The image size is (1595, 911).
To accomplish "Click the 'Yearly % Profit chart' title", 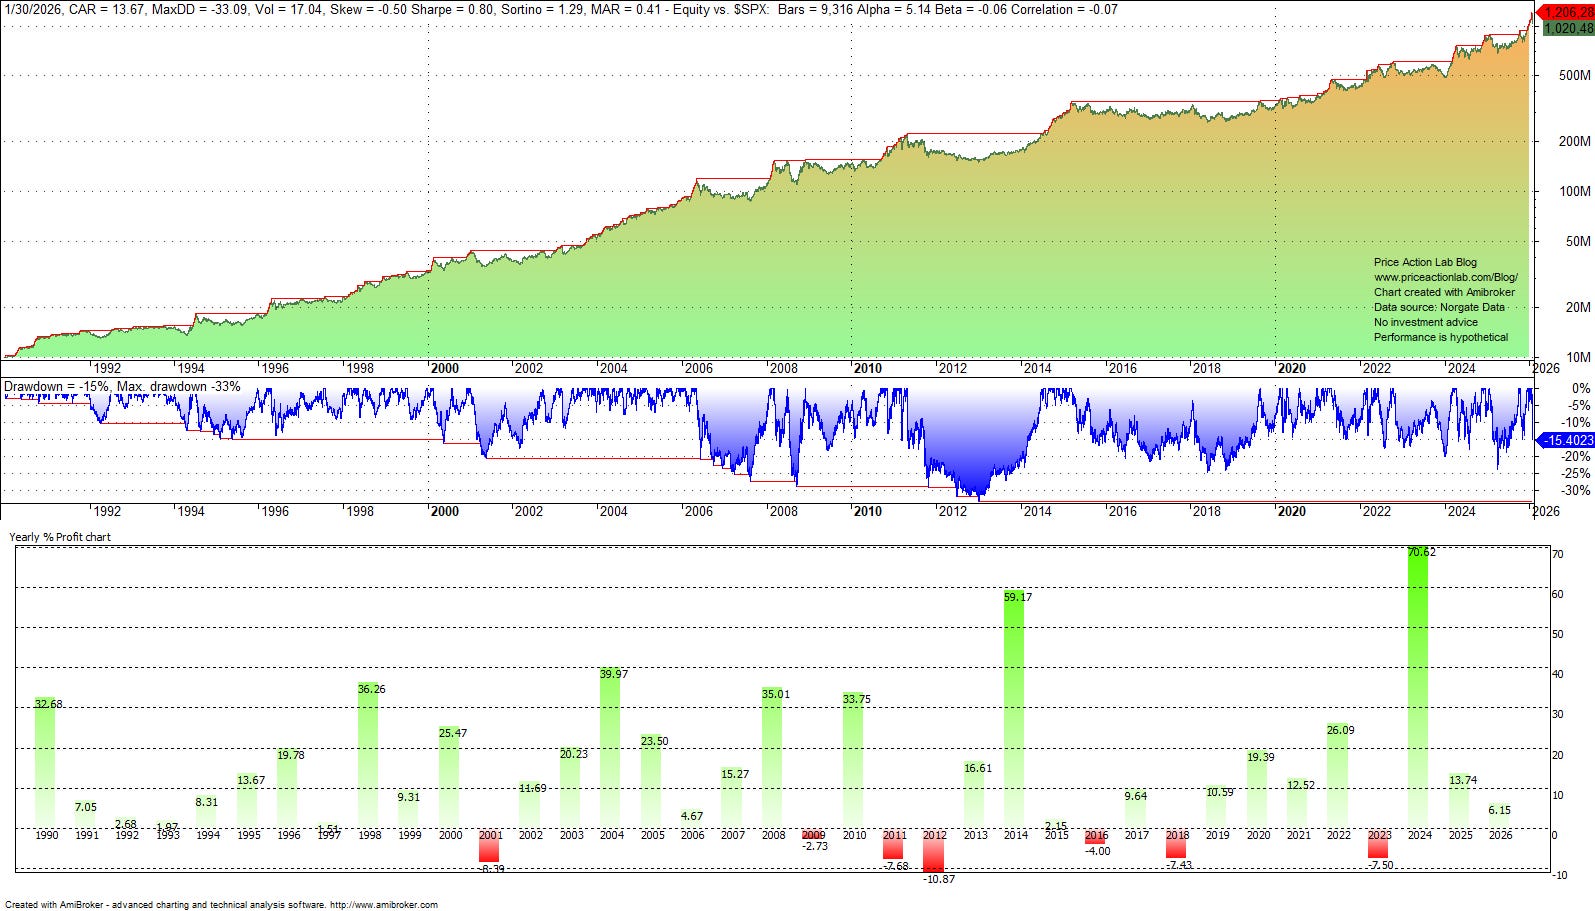I will click(x=60, y=537).
